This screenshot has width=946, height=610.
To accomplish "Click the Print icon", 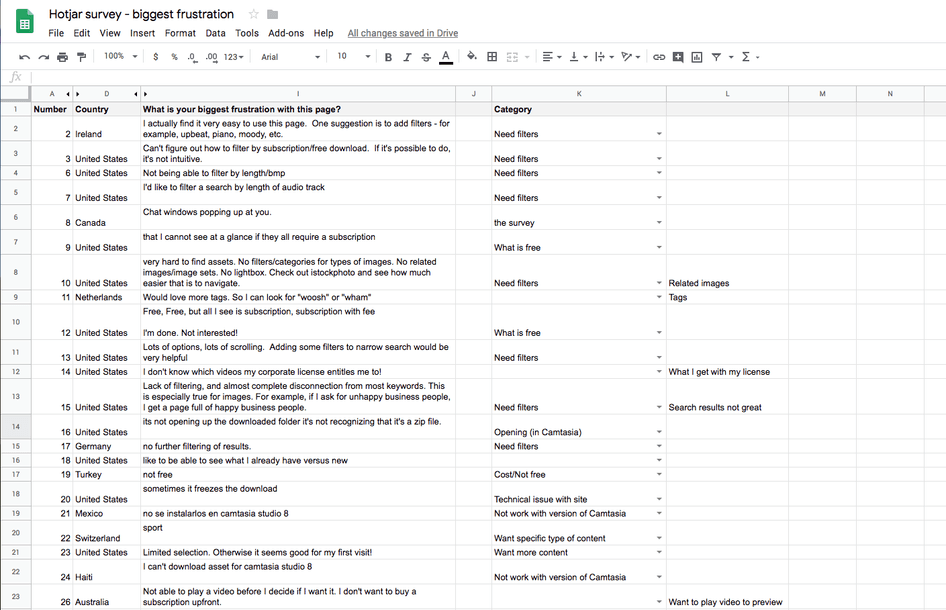I will 62,57.
